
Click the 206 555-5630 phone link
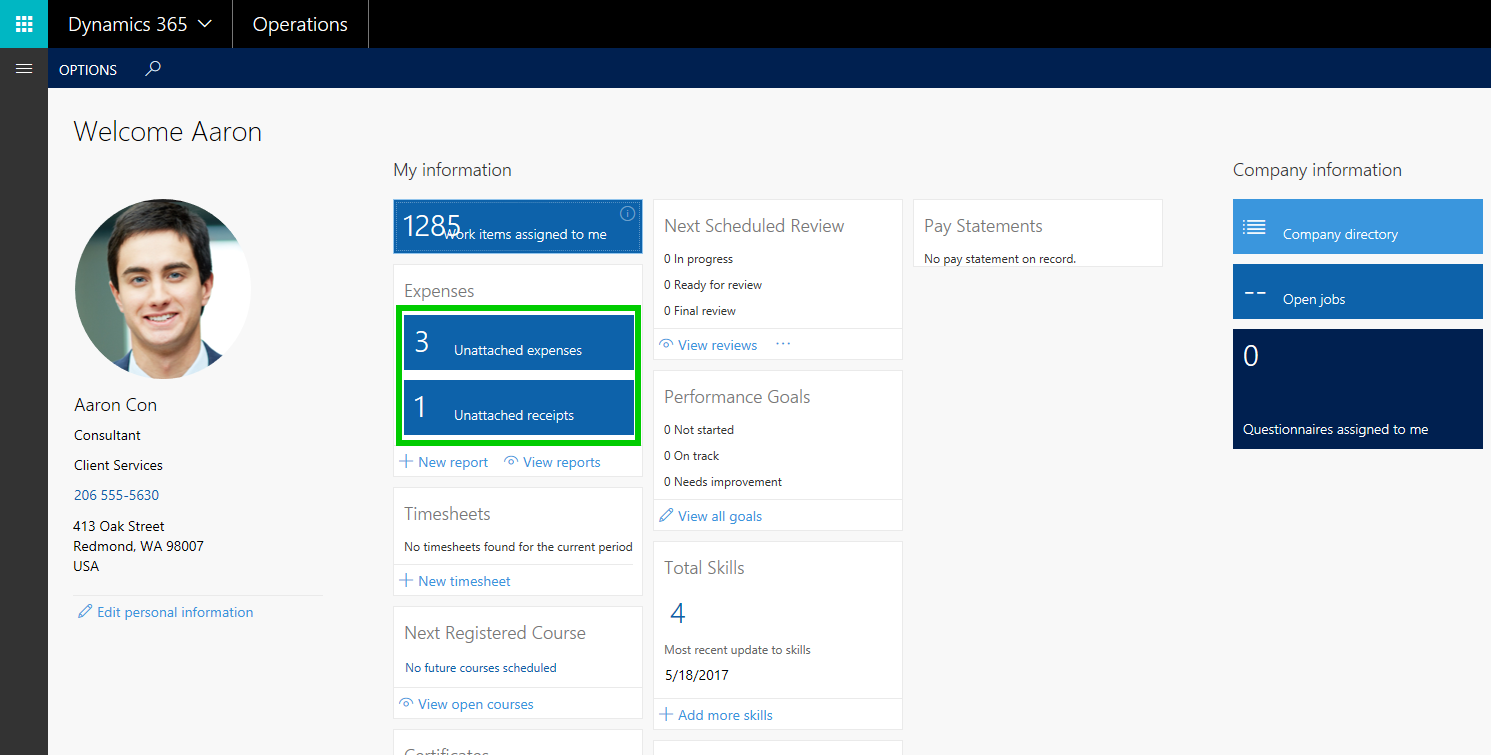tap(116, 495)
